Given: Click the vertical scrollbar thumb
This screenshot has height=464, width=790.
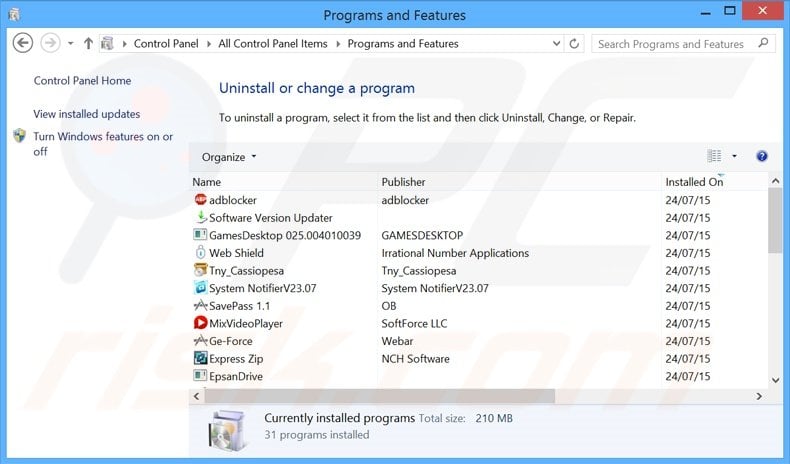Looking at the screenshot, I should [x=775, y=220].
